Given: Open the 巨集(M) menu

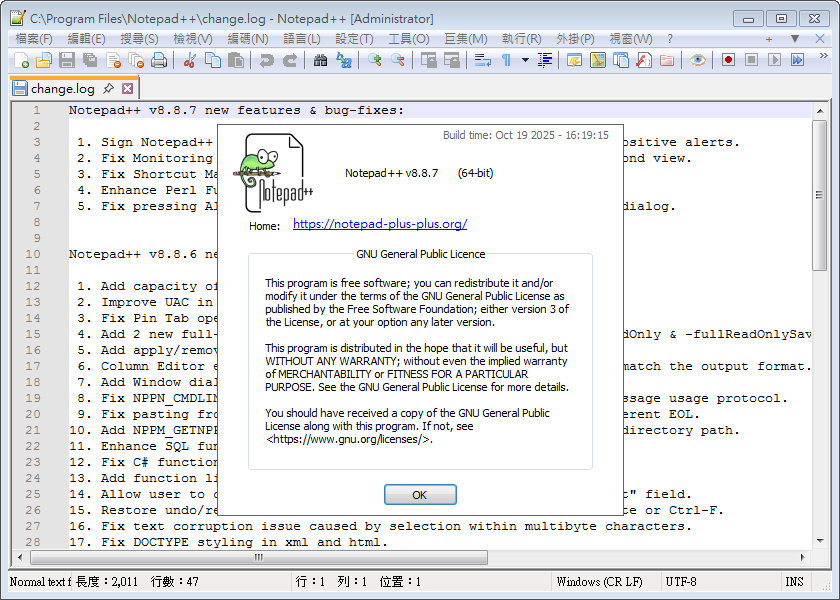Looking at the screenshot, I should 466,39.
